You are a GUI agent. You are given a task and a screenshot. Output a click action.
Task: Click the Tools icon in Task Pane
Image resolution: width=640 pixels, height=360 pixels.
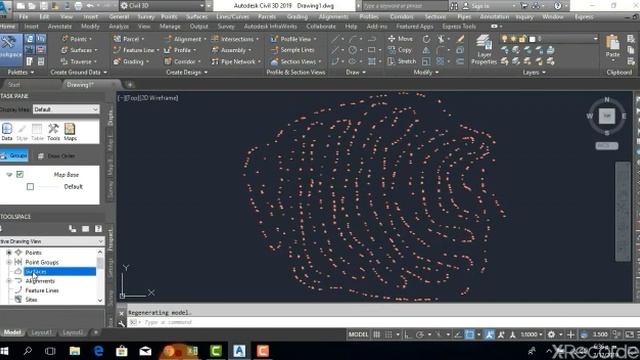point(53,132)
